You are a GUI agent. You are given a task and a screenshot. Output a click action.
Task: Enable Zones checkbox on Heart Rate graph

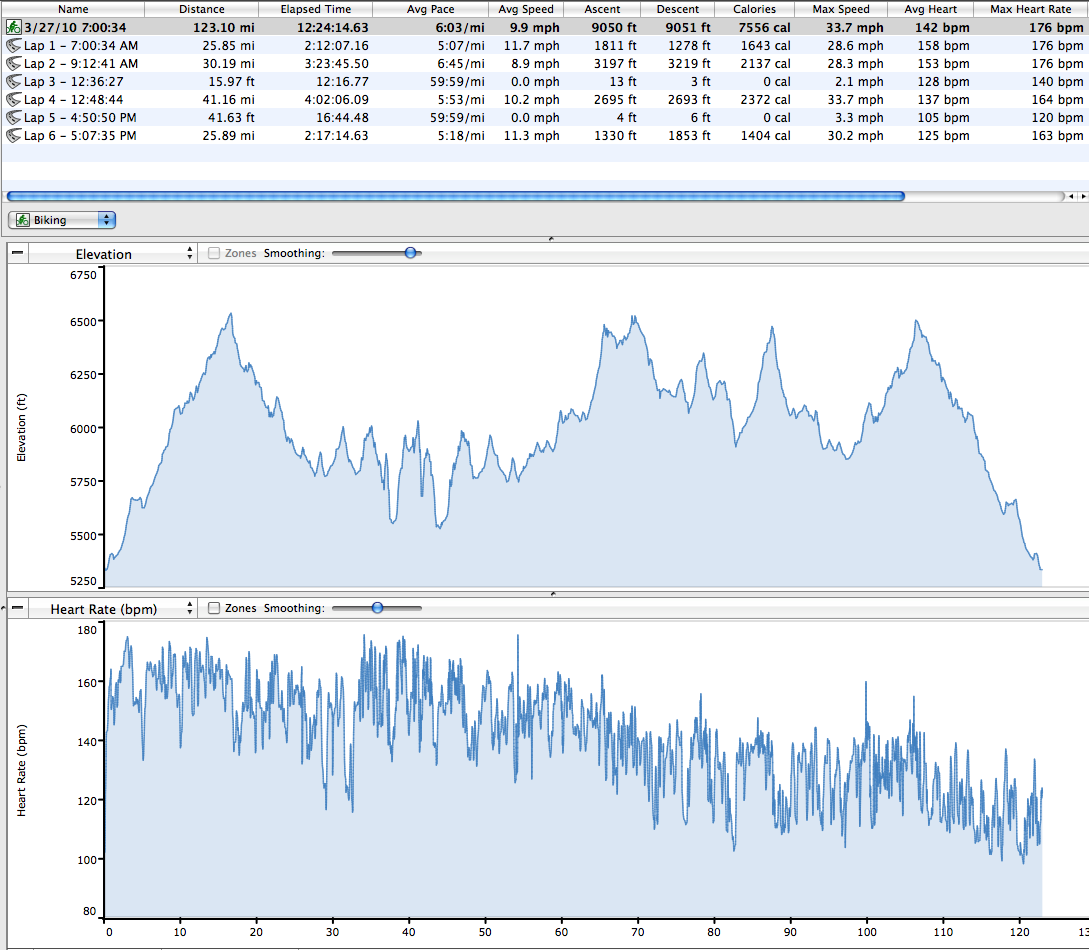[214, 608]
